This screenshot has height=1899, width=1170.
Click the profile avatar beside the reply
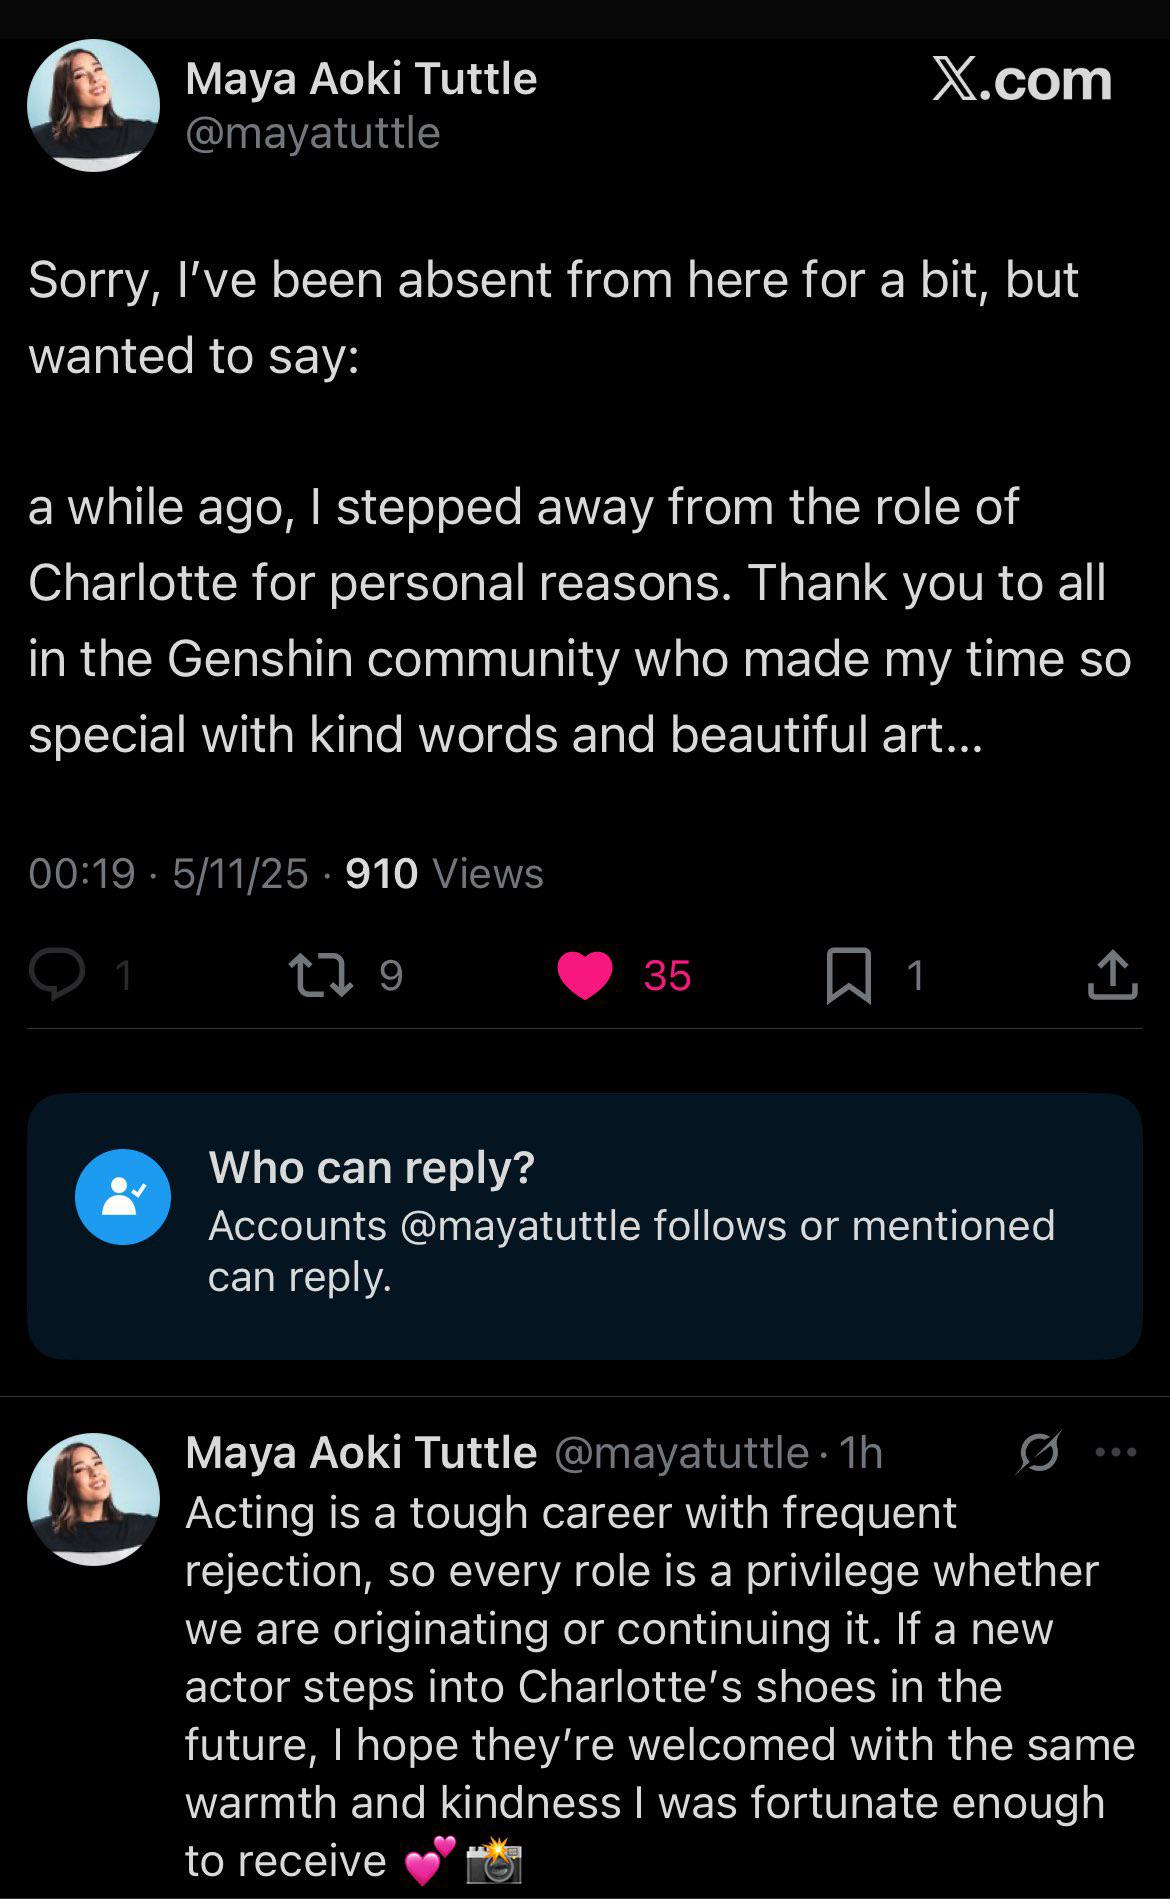[93, 1499]
